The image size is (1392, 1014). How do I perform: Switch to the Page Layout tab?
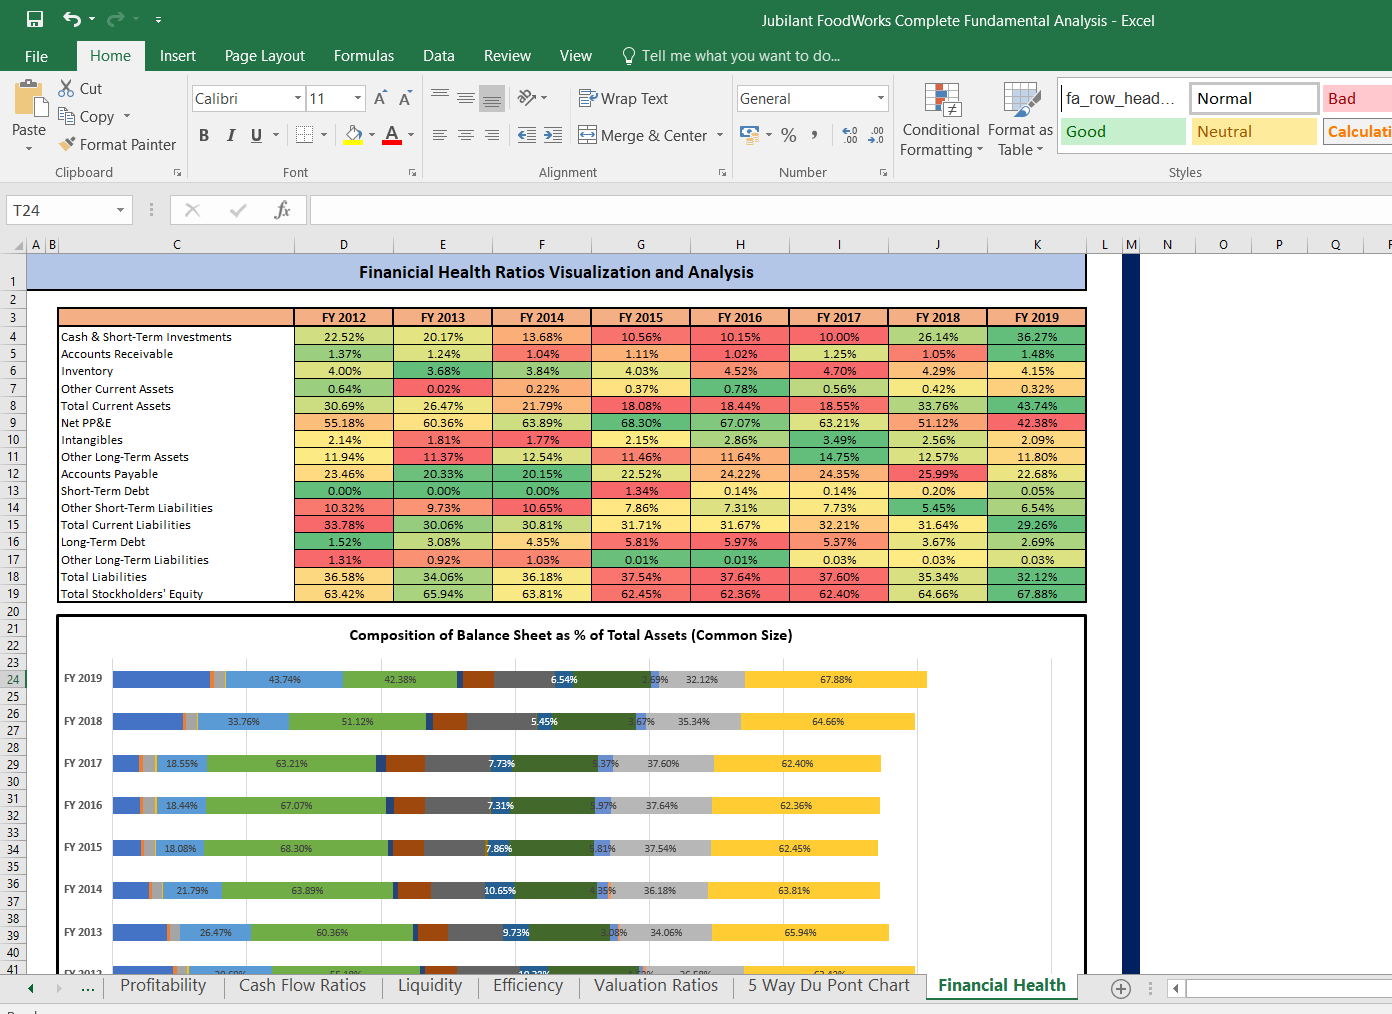pos(265,56)
